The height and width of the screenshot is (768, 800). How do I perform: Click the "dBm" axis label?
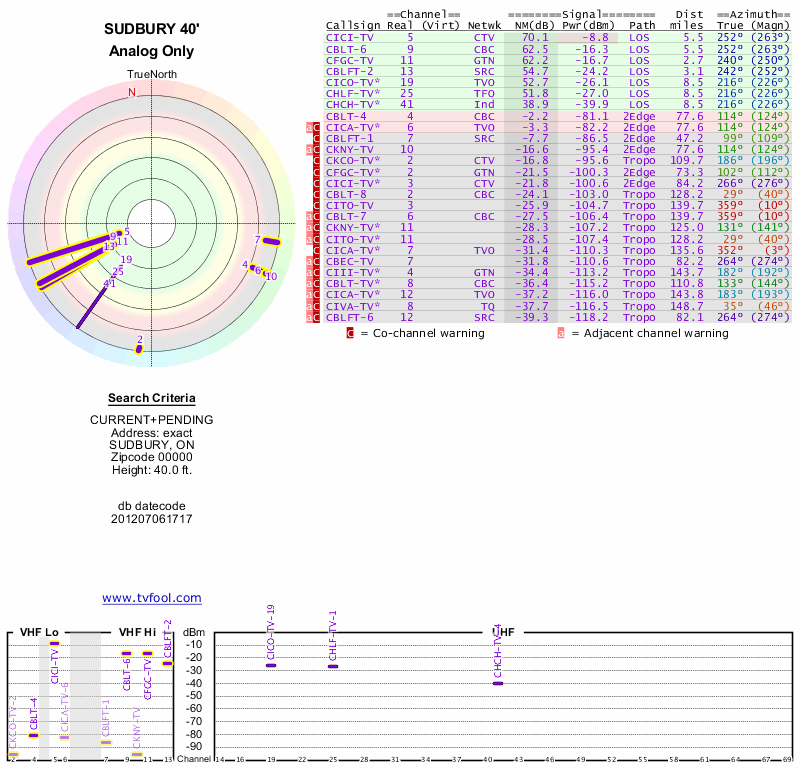pyautogui.click(x=194, y=632)
